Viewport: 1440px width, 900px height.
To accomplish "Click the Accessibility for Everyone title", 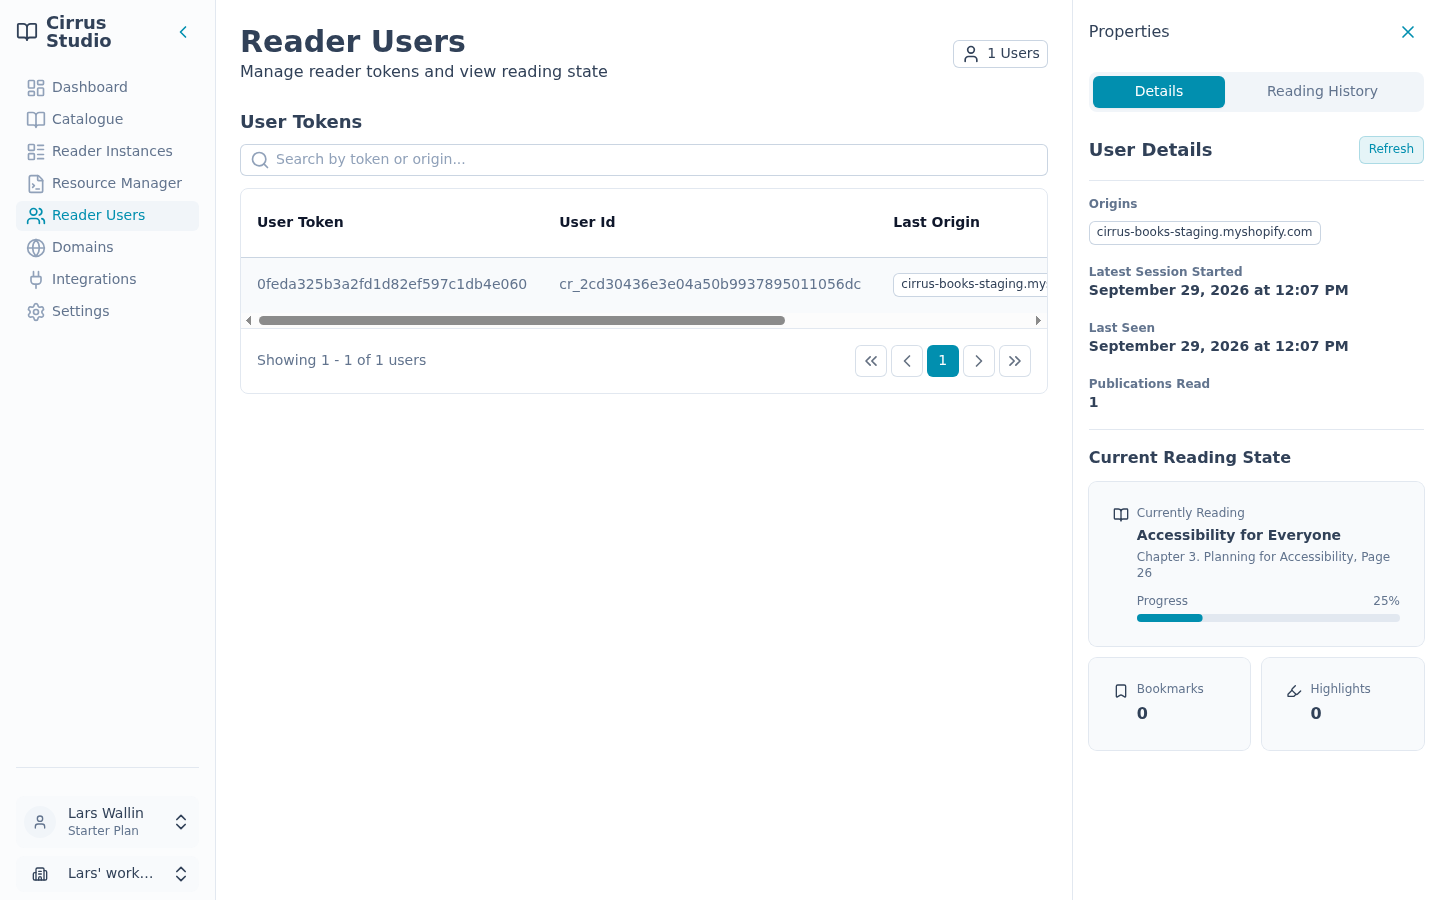I will tap(1238, 535).
